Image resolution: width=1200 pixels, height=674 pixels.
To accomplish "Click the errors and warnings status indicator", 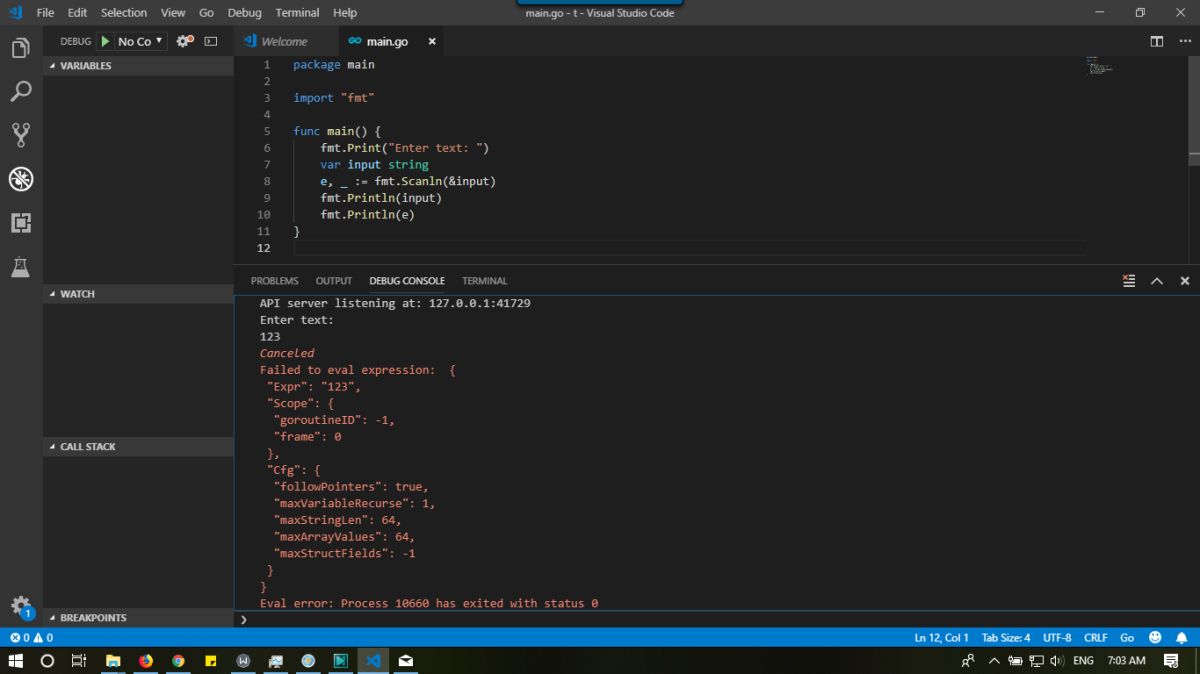I will coord(31,637).
